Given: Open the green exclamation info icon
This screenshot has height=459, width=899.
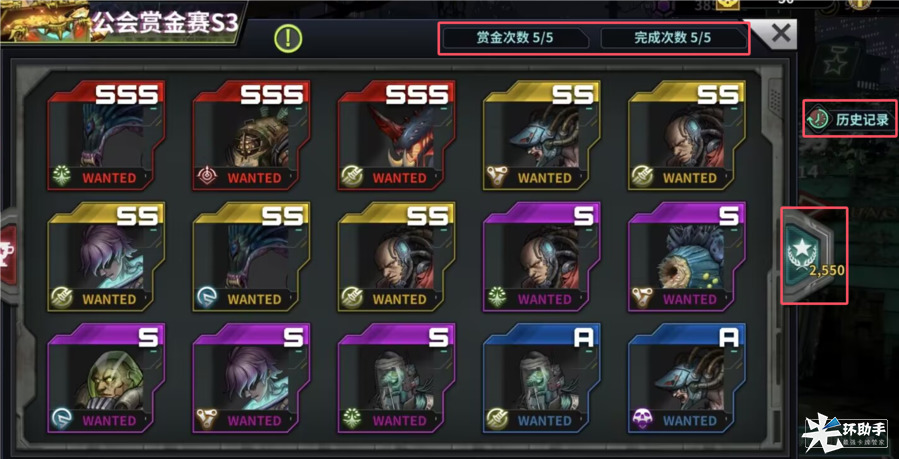Looking at the screenshot, I should (x=288, y=39).
